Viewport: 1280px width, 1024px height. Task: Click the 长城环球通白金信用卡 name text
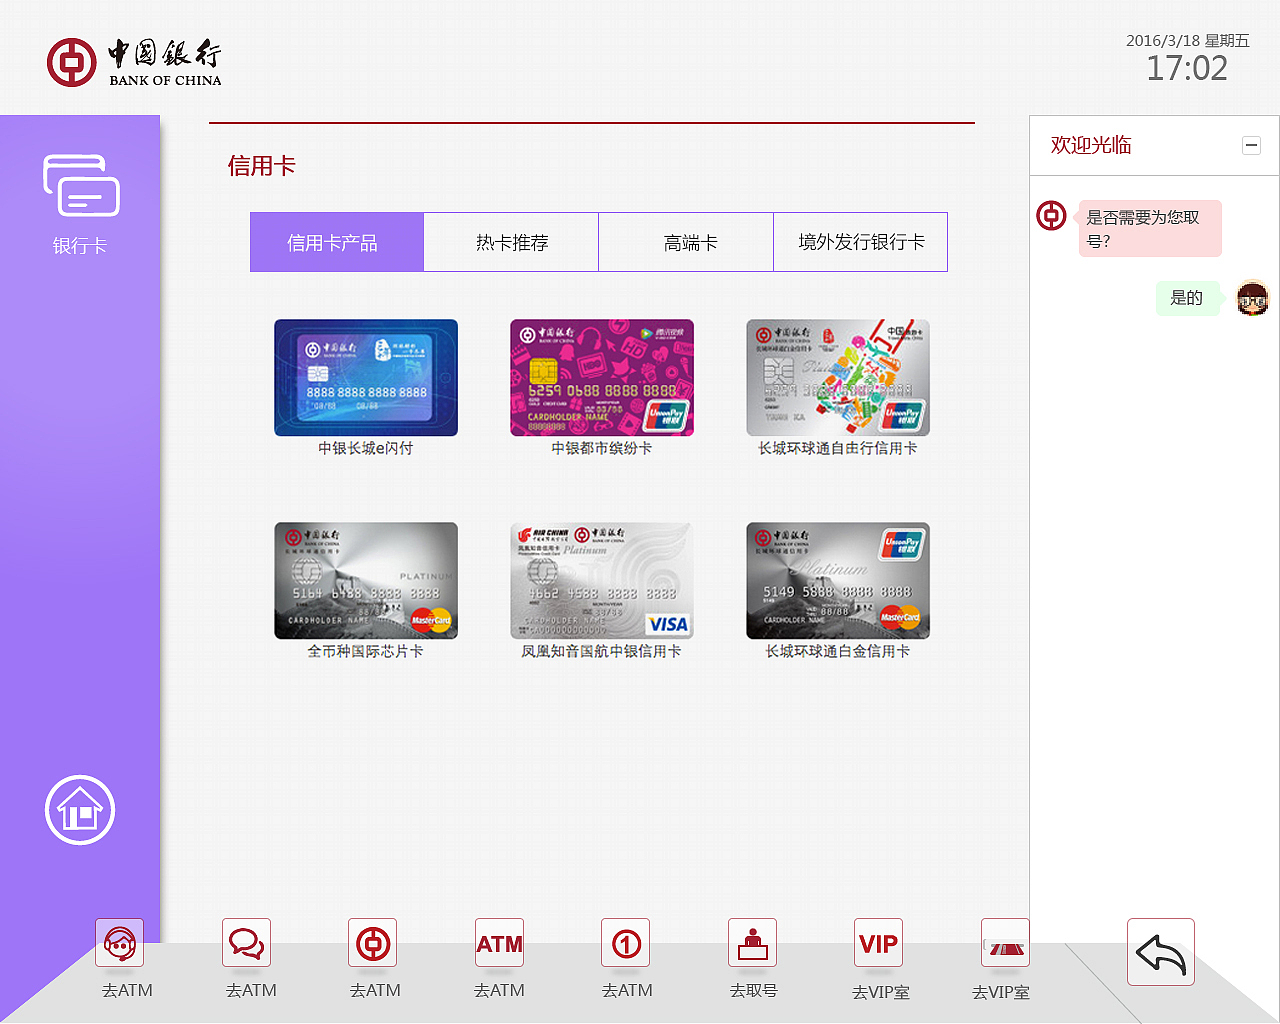838,651
